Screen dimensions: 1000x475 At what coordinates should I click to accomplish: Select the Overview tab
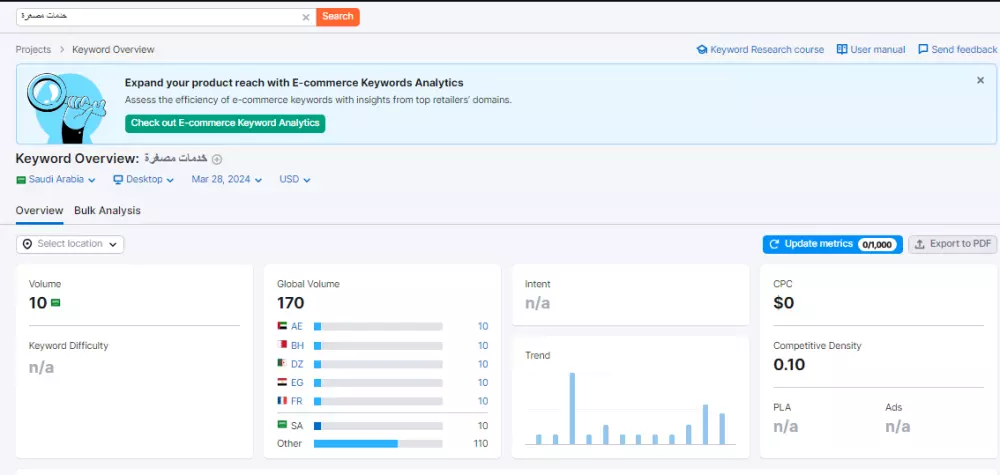pyautogui.click(x=40, y=210)
